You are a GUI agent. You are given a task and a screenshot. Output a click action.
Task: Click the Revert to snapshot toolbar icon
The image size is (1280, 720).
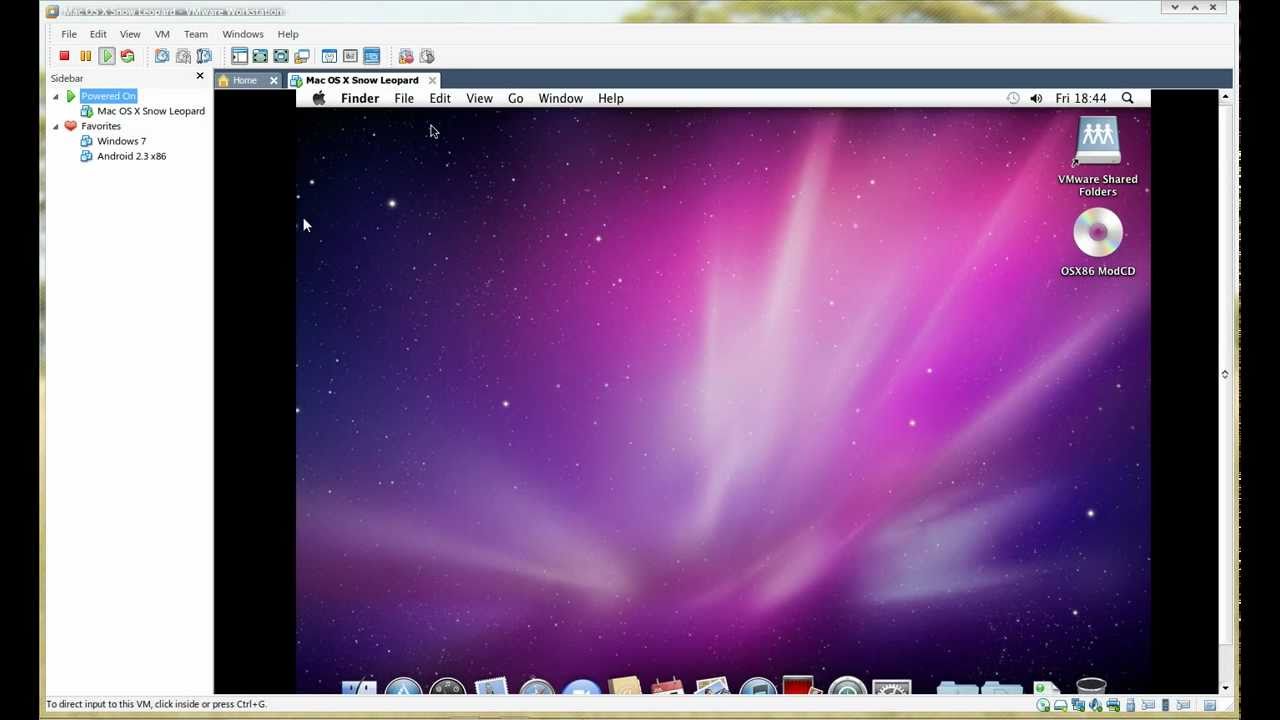point(183,56)
